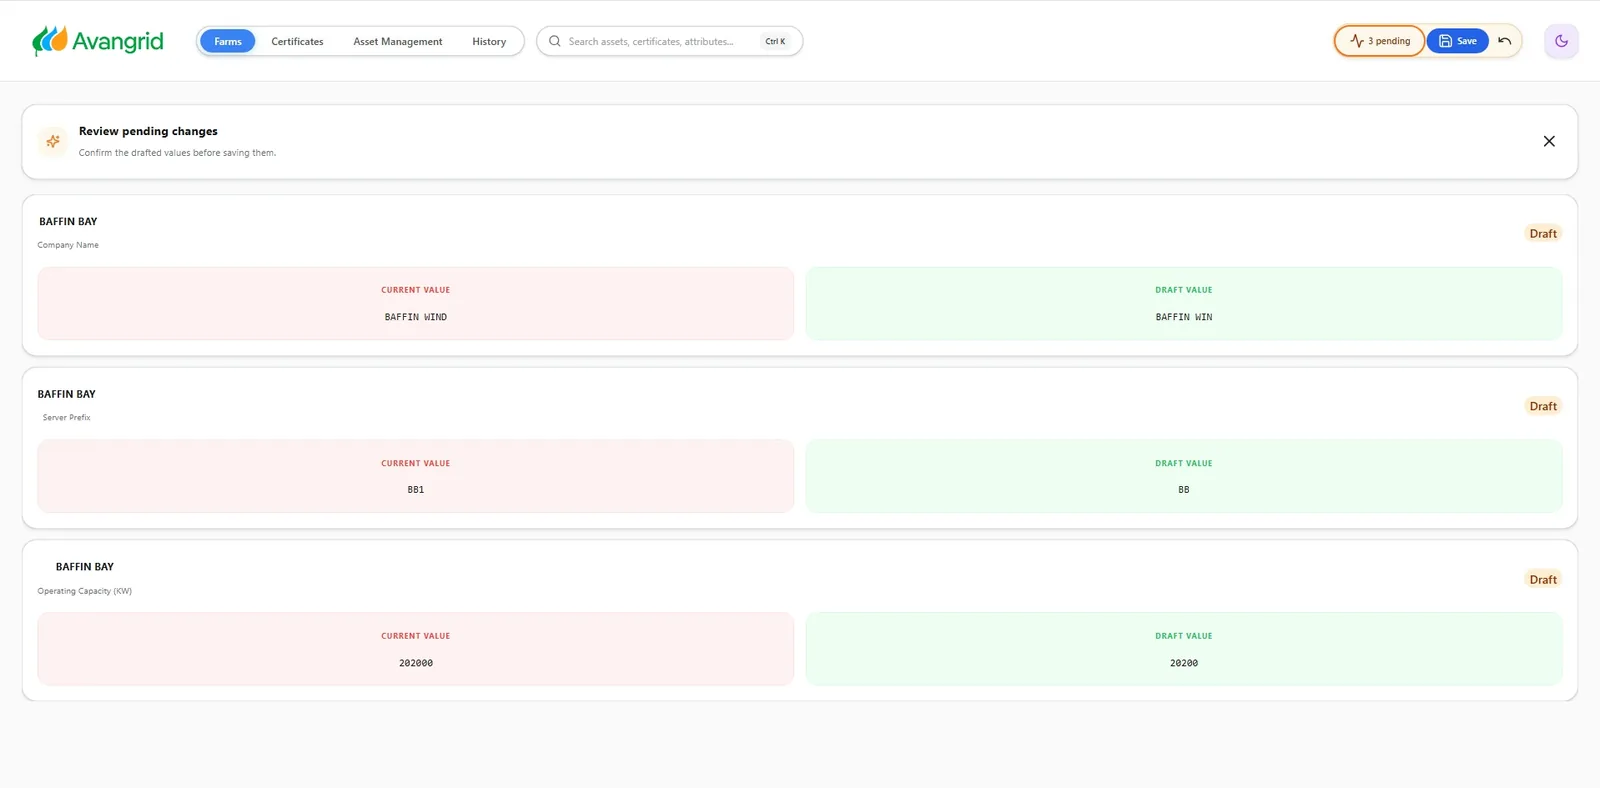Open the Farms tab
The height and width of the screenshot is (788, 1600).
pyautogui.click(x=228, y=41)
